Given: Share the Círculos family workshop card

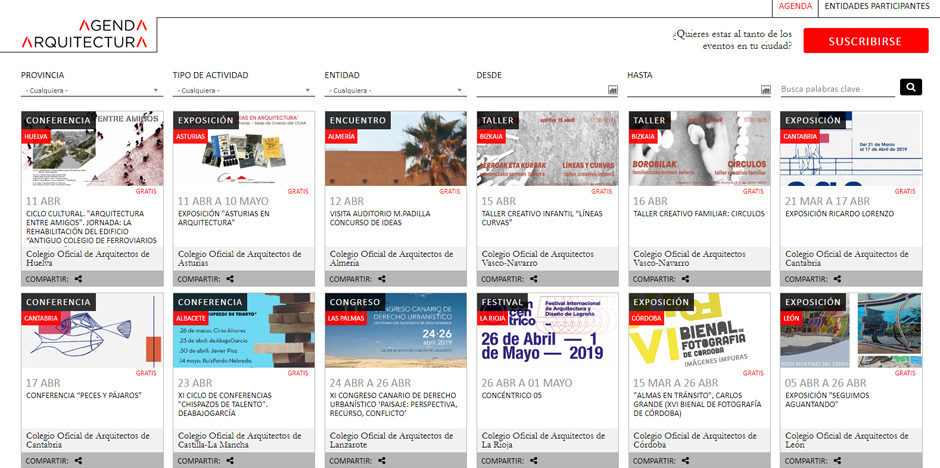Looking at the screenshot, I should coord(685,279).
